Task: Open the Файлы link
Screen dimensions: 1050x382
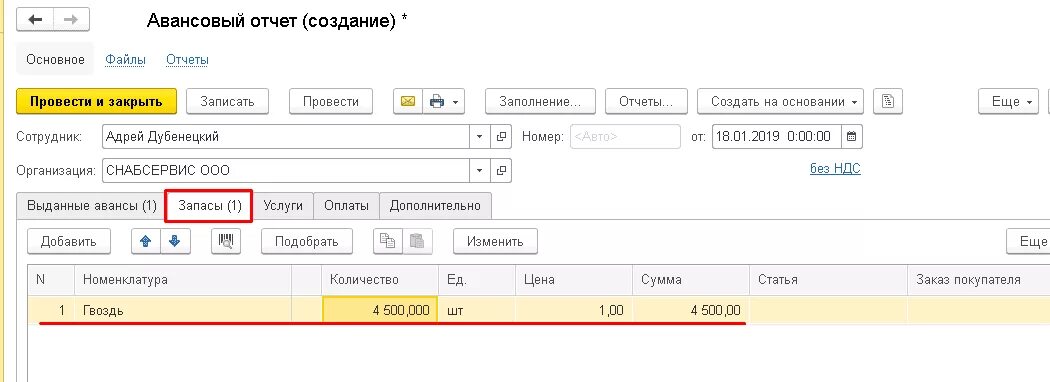Action: click(x=125, y=60)
